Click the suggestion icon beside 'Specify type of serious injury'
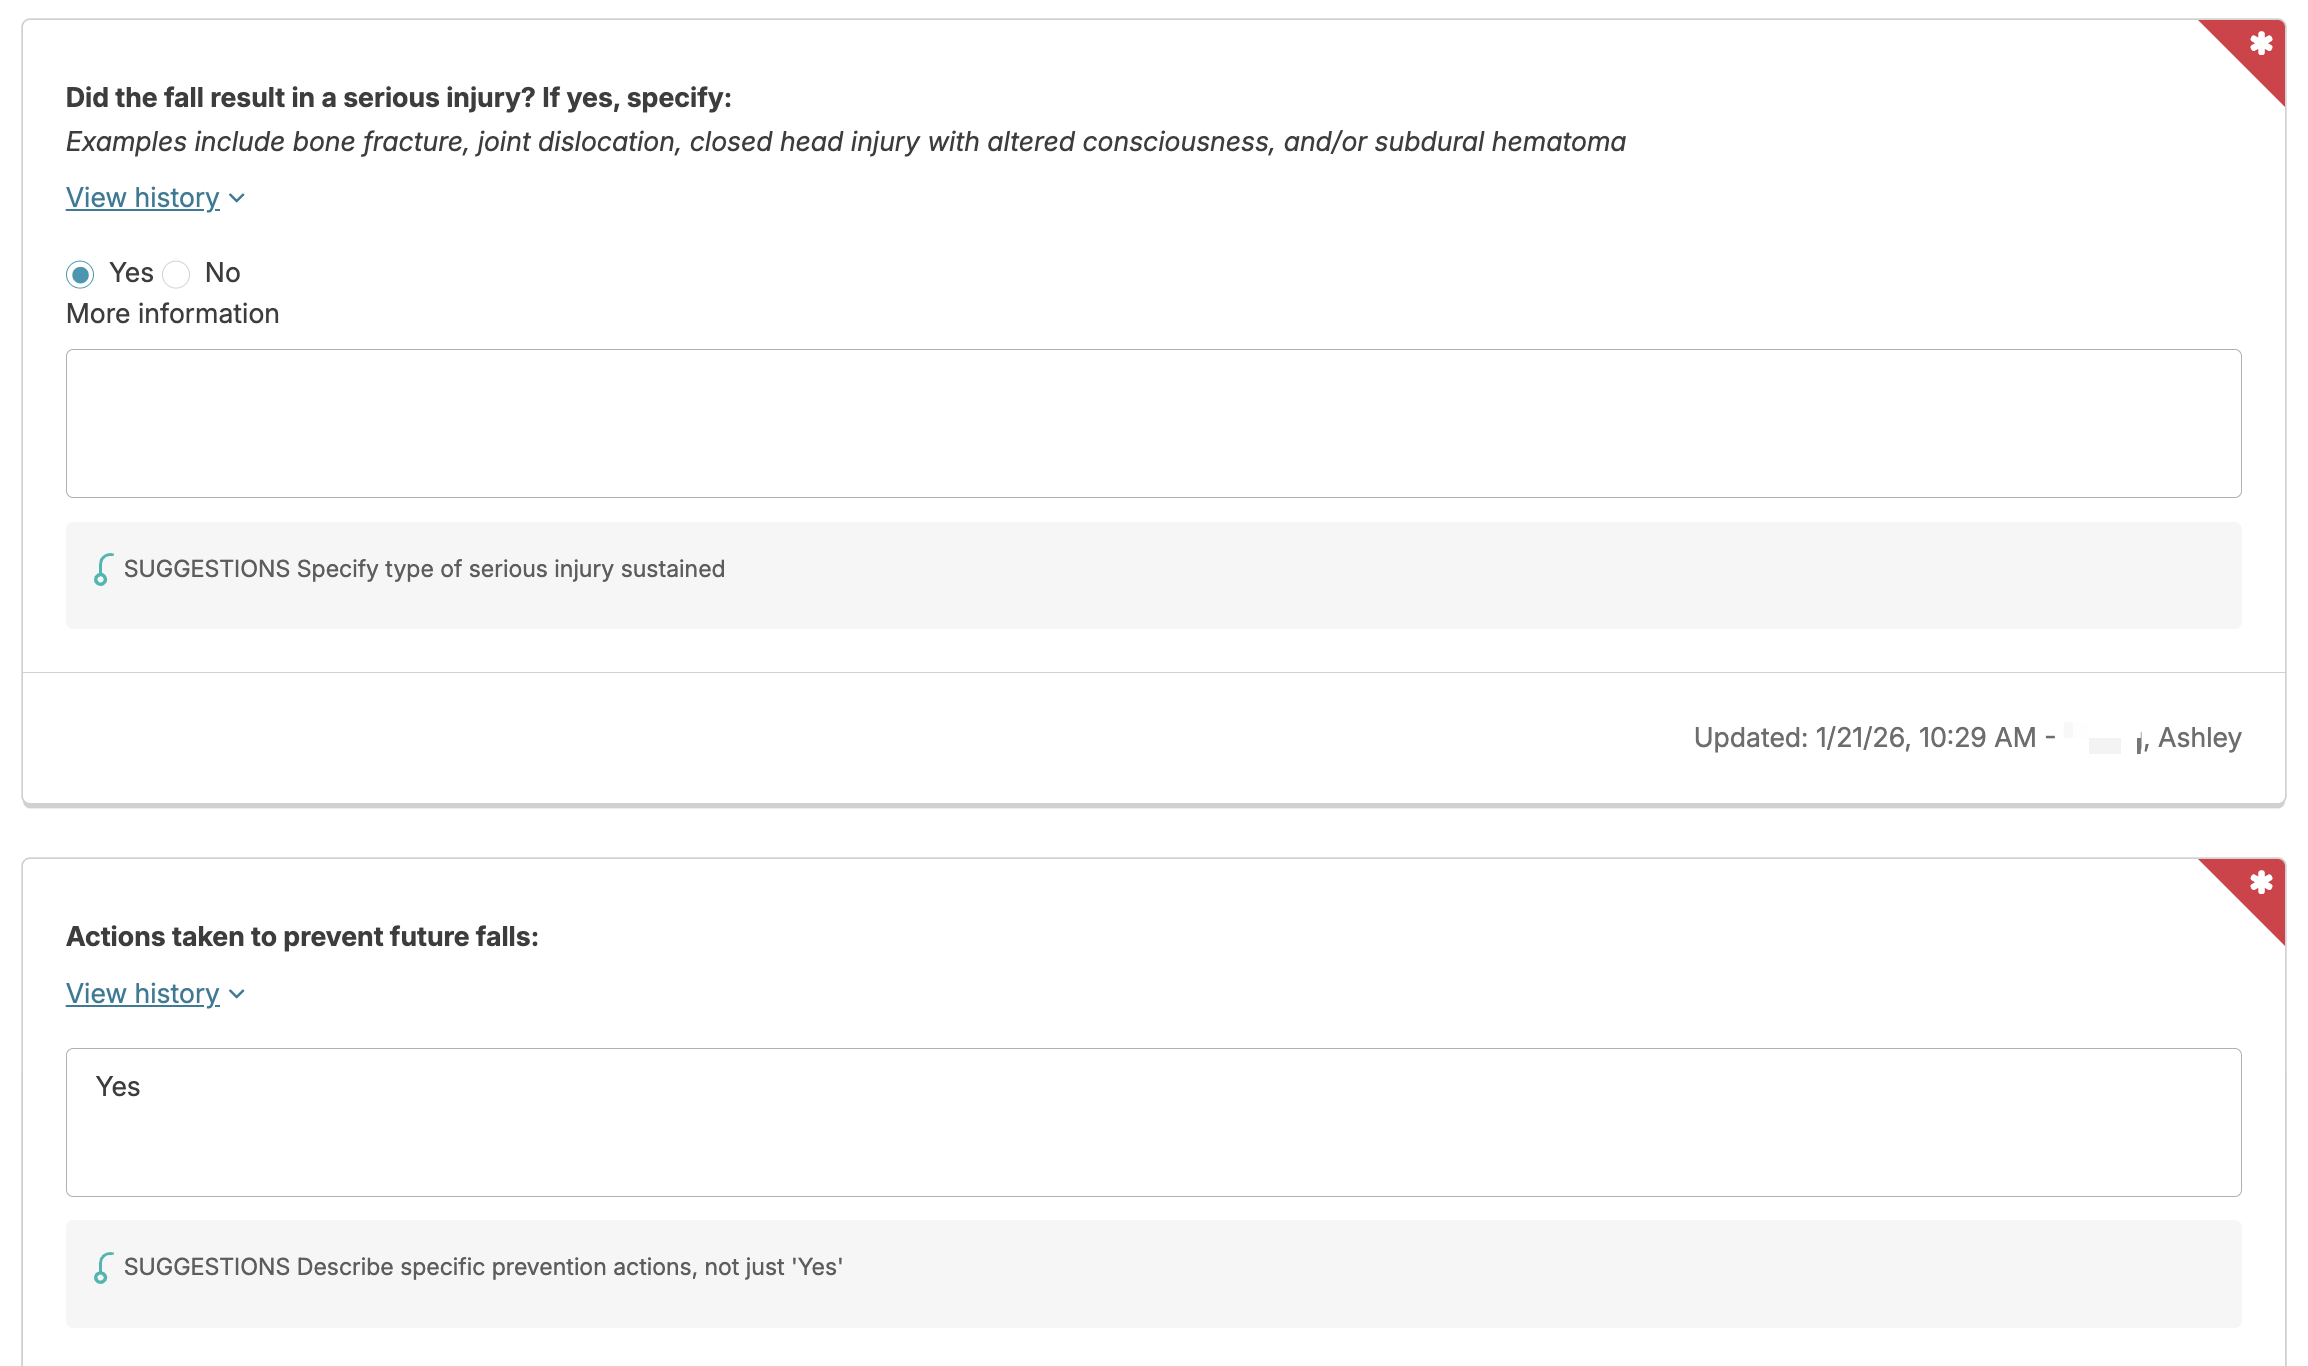Image resolution: width=2308 pixels, height=1366 pixels. [102, 569]
